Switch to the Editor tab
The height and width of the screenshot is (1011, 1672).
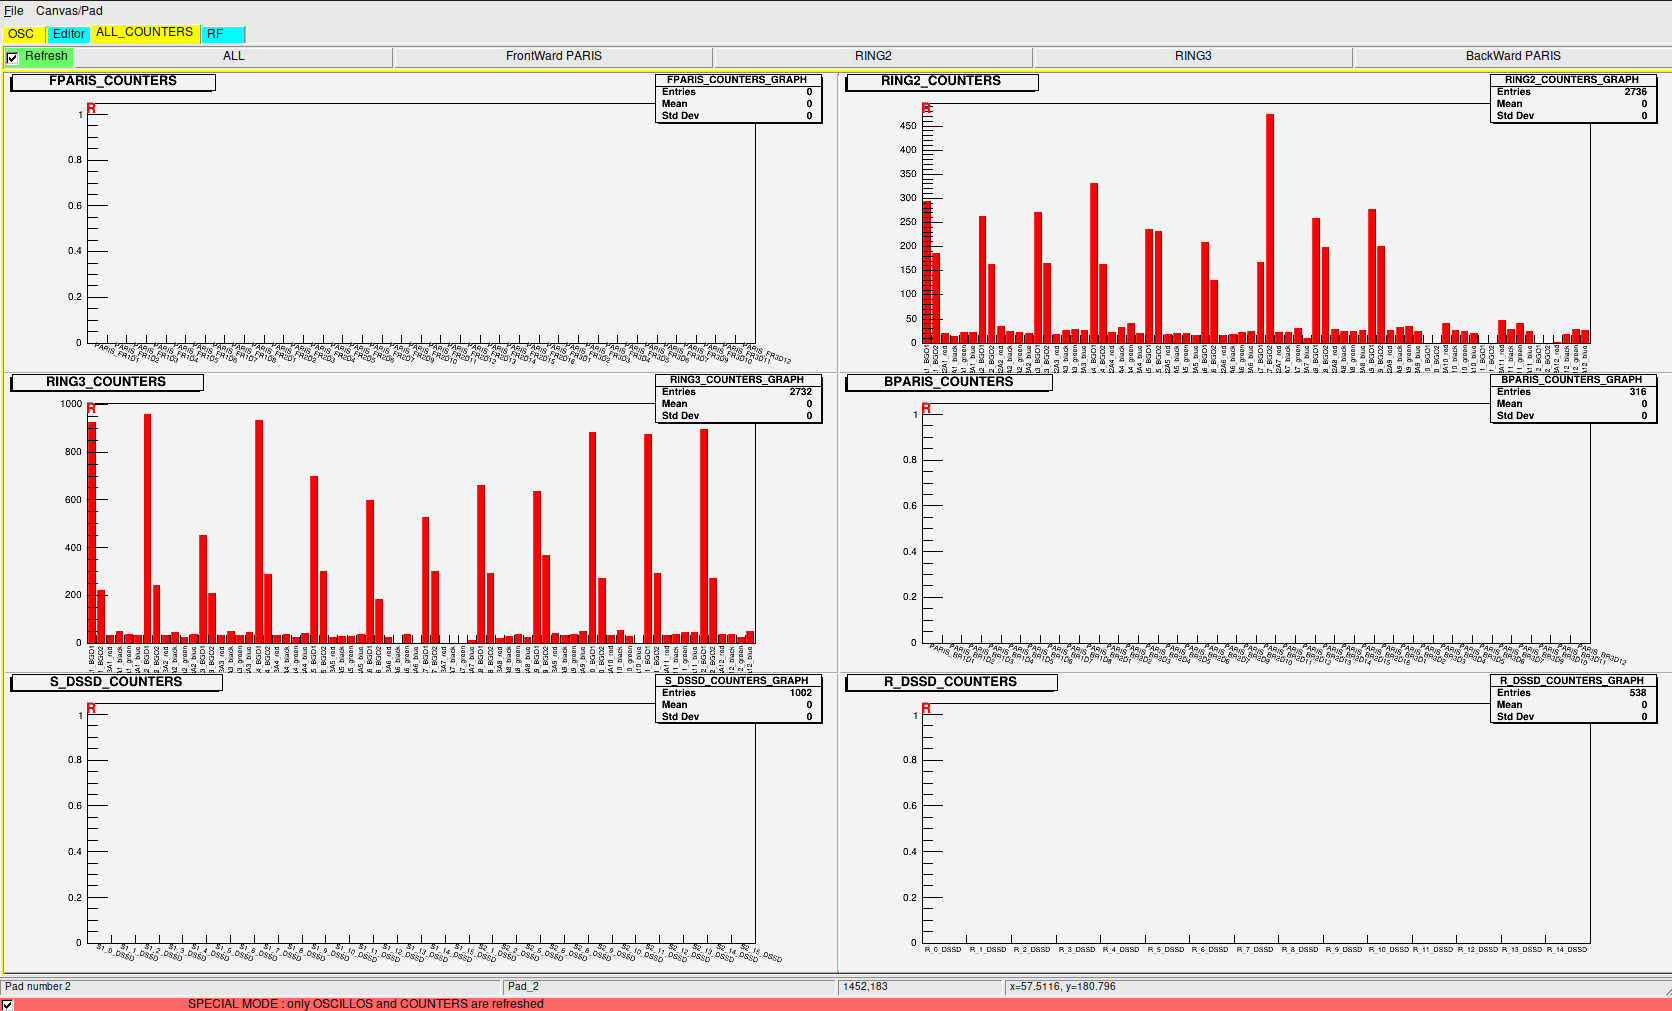[x=69, y=34]
